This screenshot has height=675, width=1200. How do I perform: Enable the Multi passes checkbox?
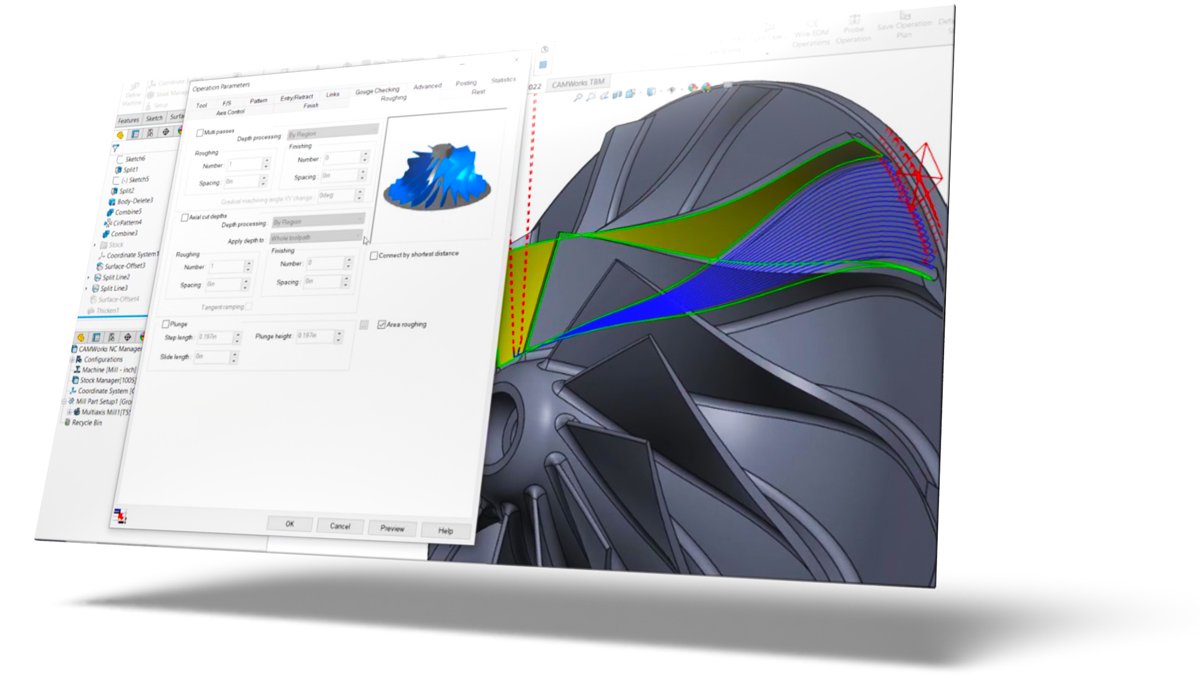(200, 132)
